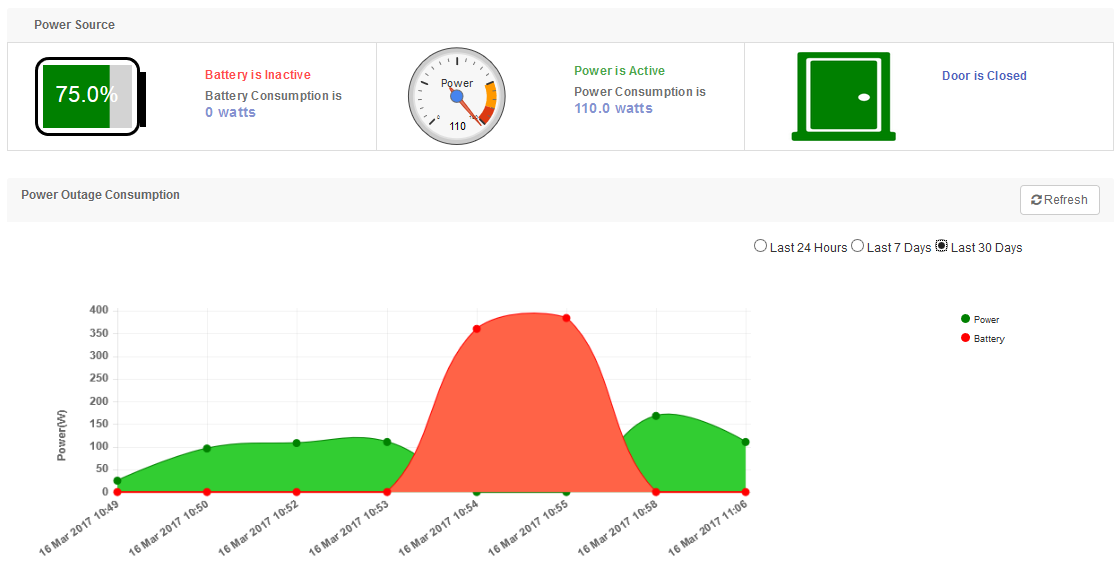Click the 'Battery Consumption is' label

tap(274, 96)
